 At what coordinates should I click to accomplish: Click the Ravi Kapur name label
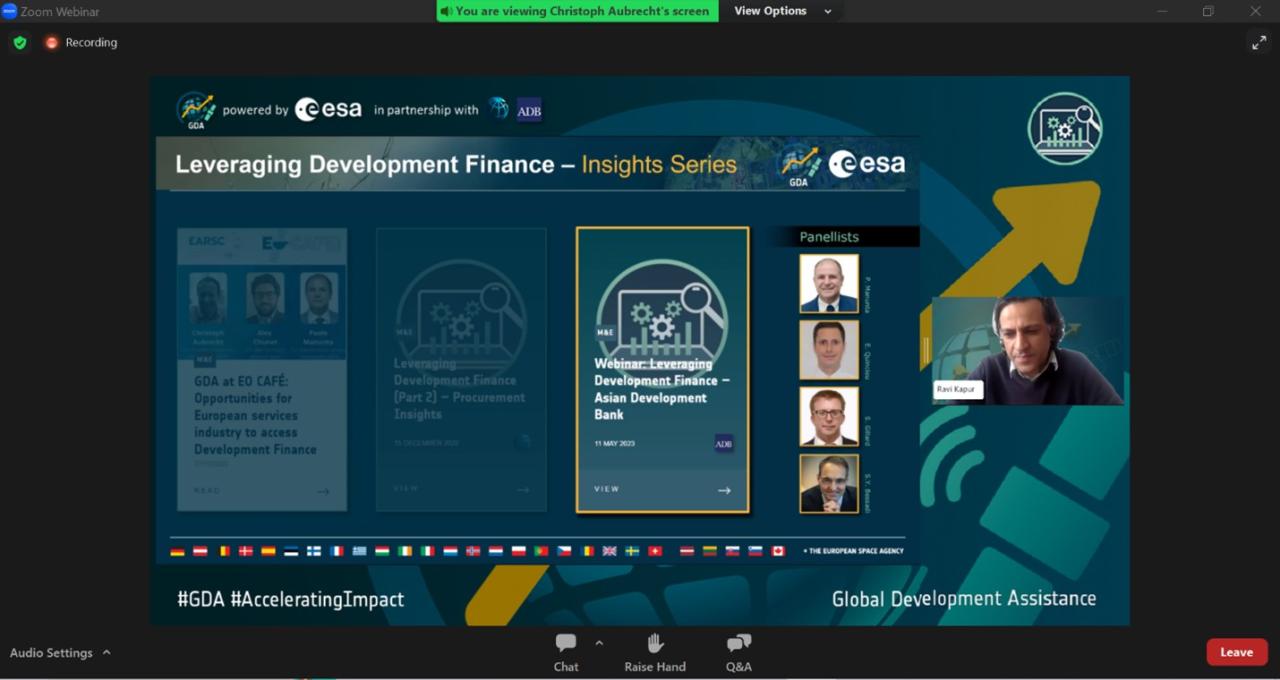pos(958,389)
